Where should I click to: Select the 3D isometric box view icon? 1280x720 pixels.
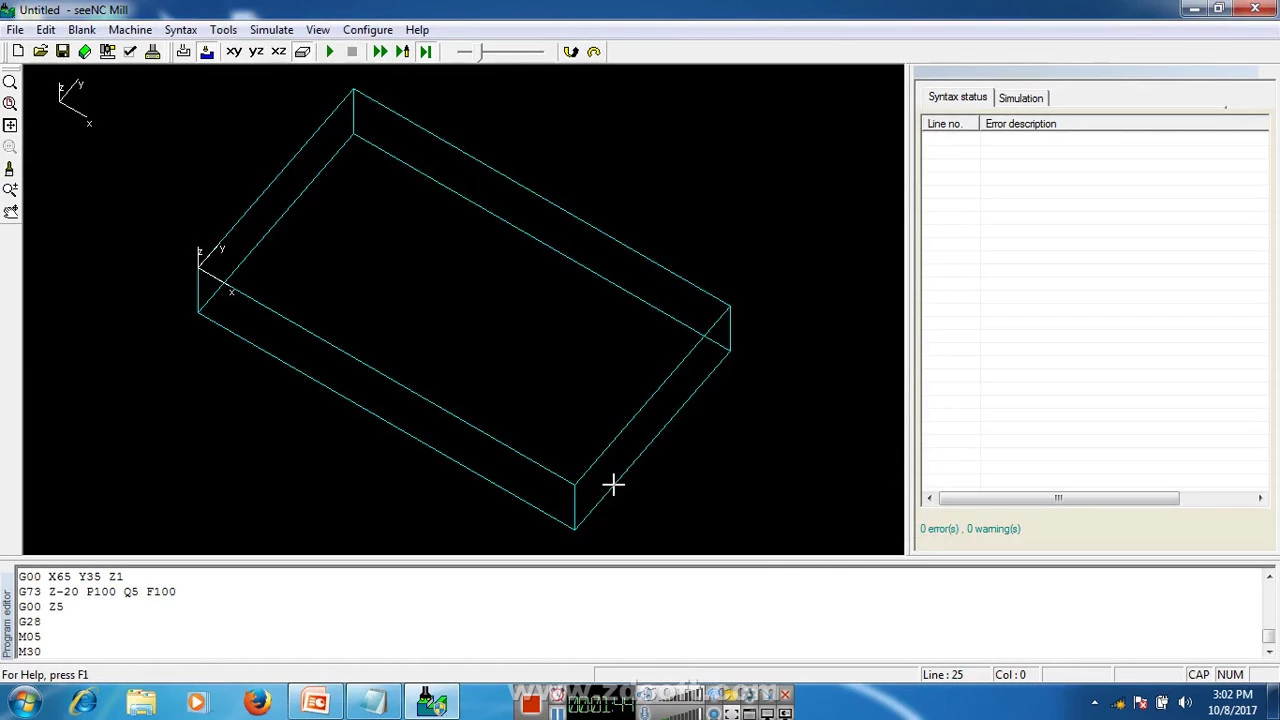tap(302, 52)
